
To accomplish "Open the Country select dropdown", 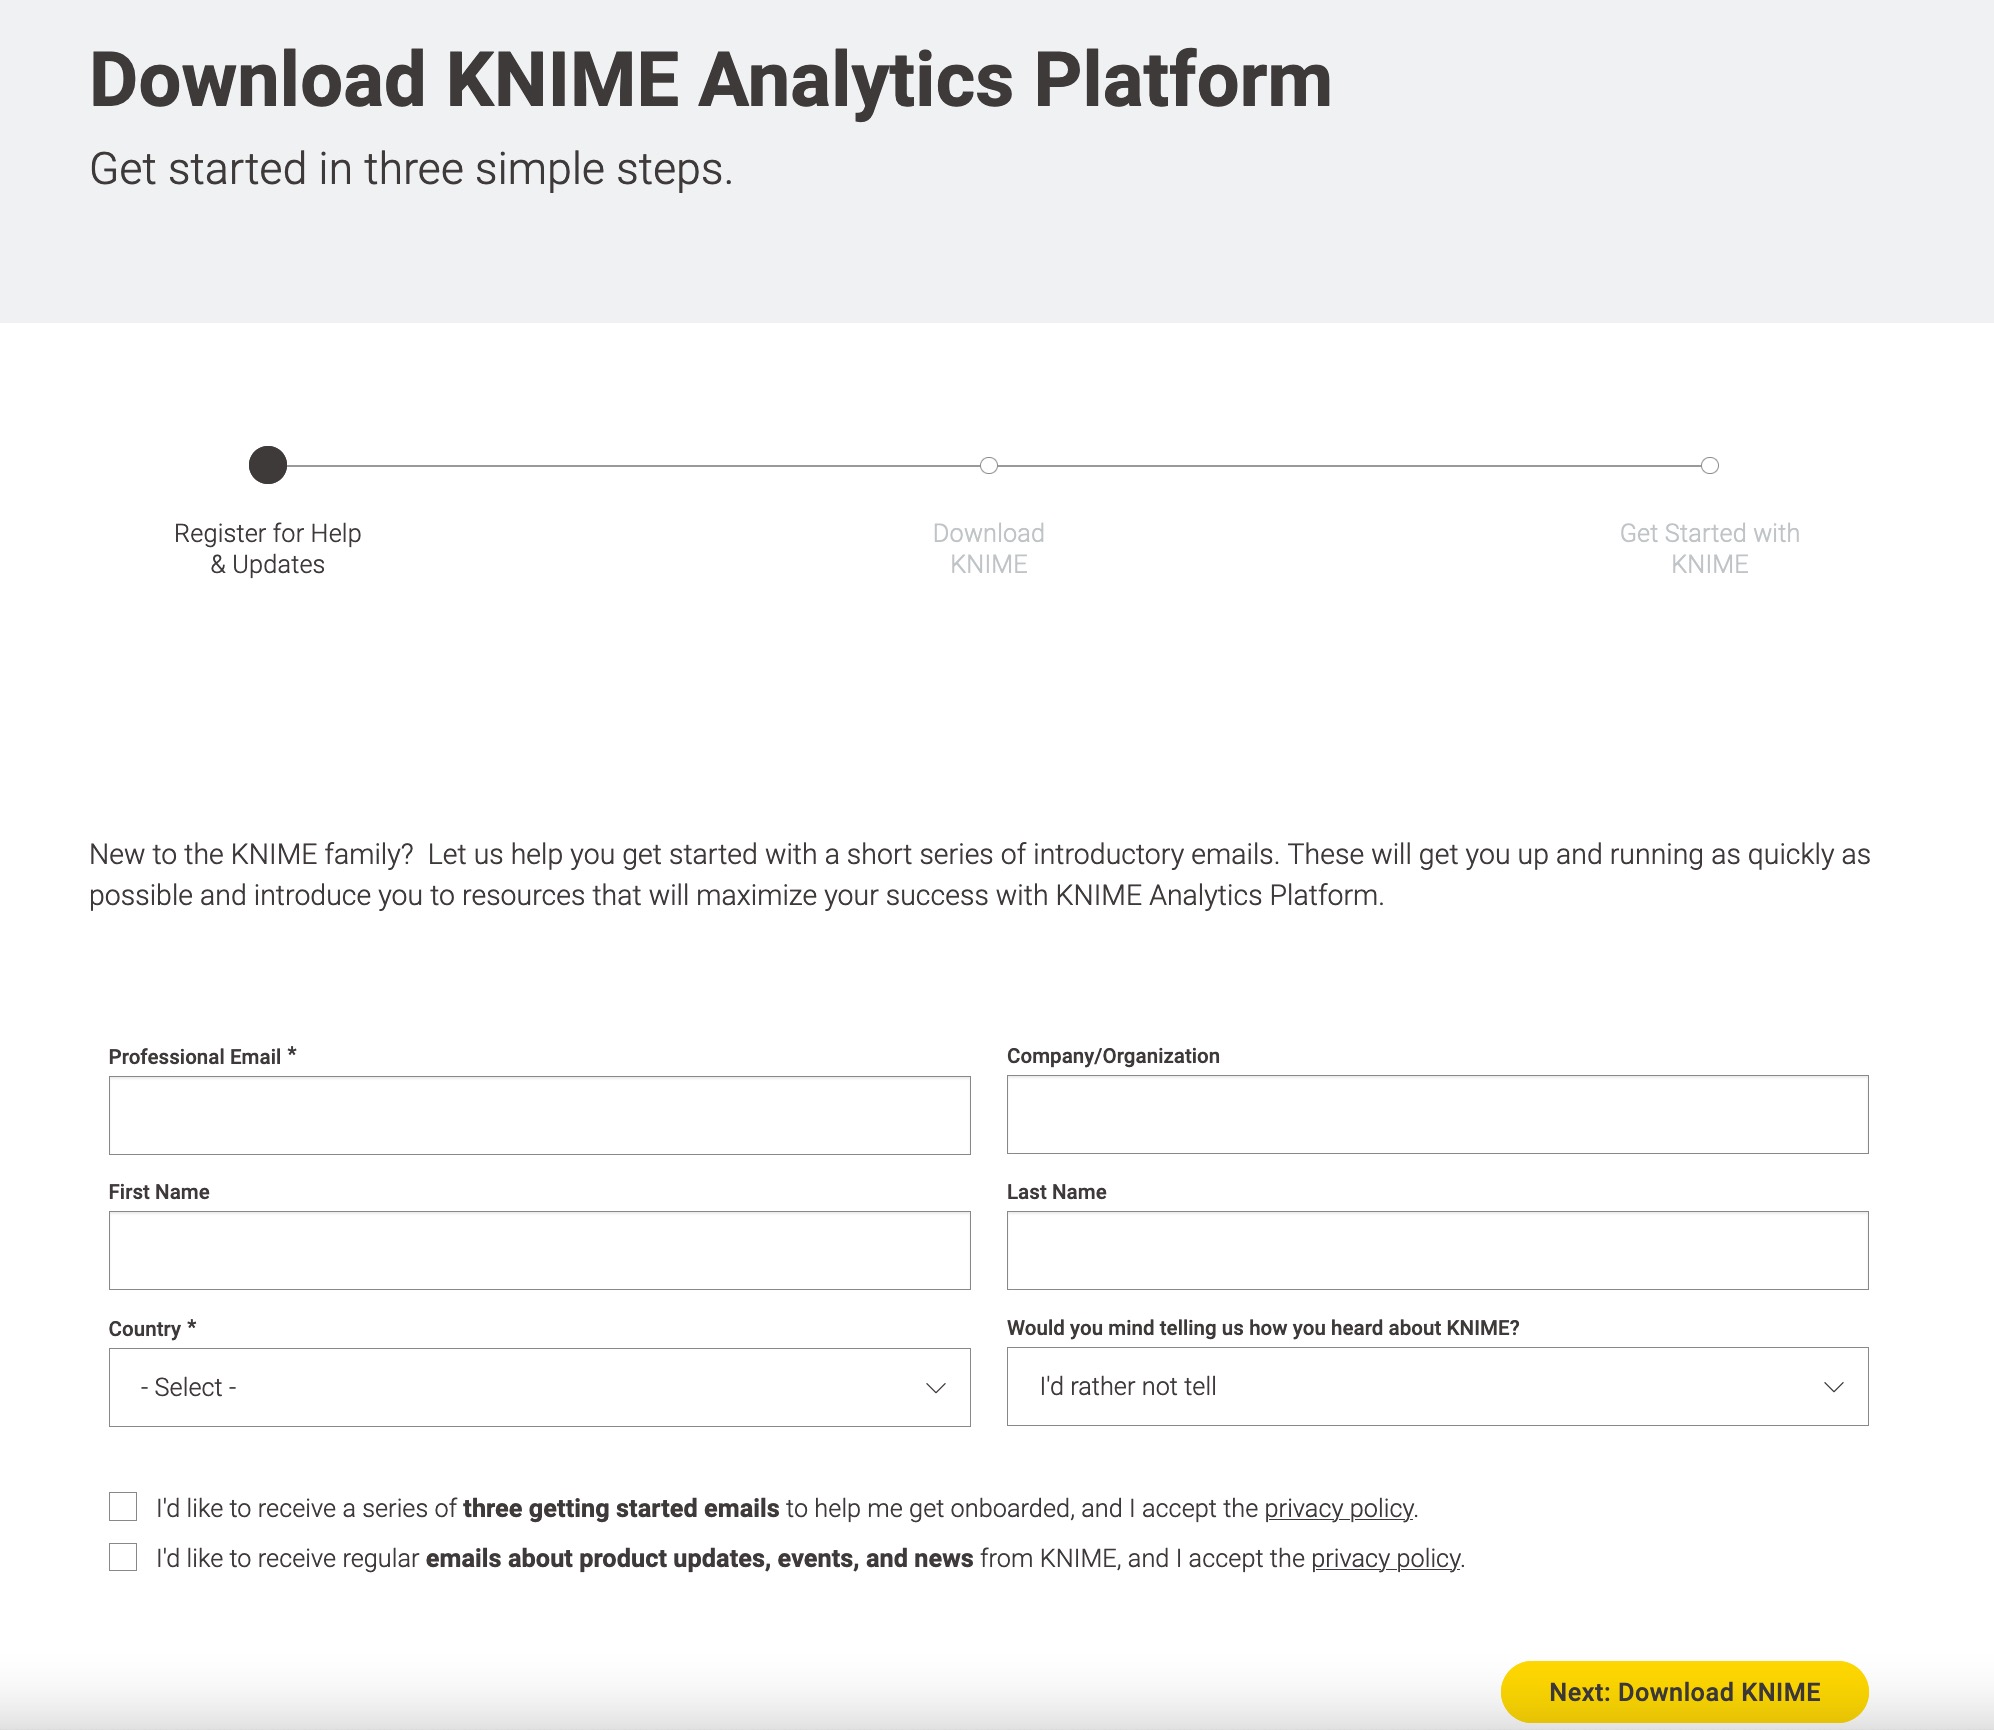I will 539,1387.
